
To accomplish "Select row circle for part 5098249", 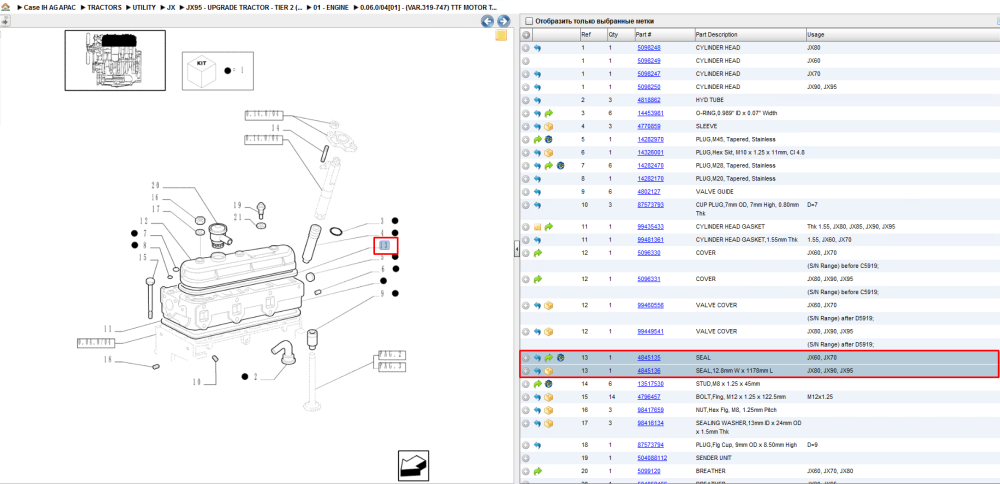I will [x=526, y=61].
